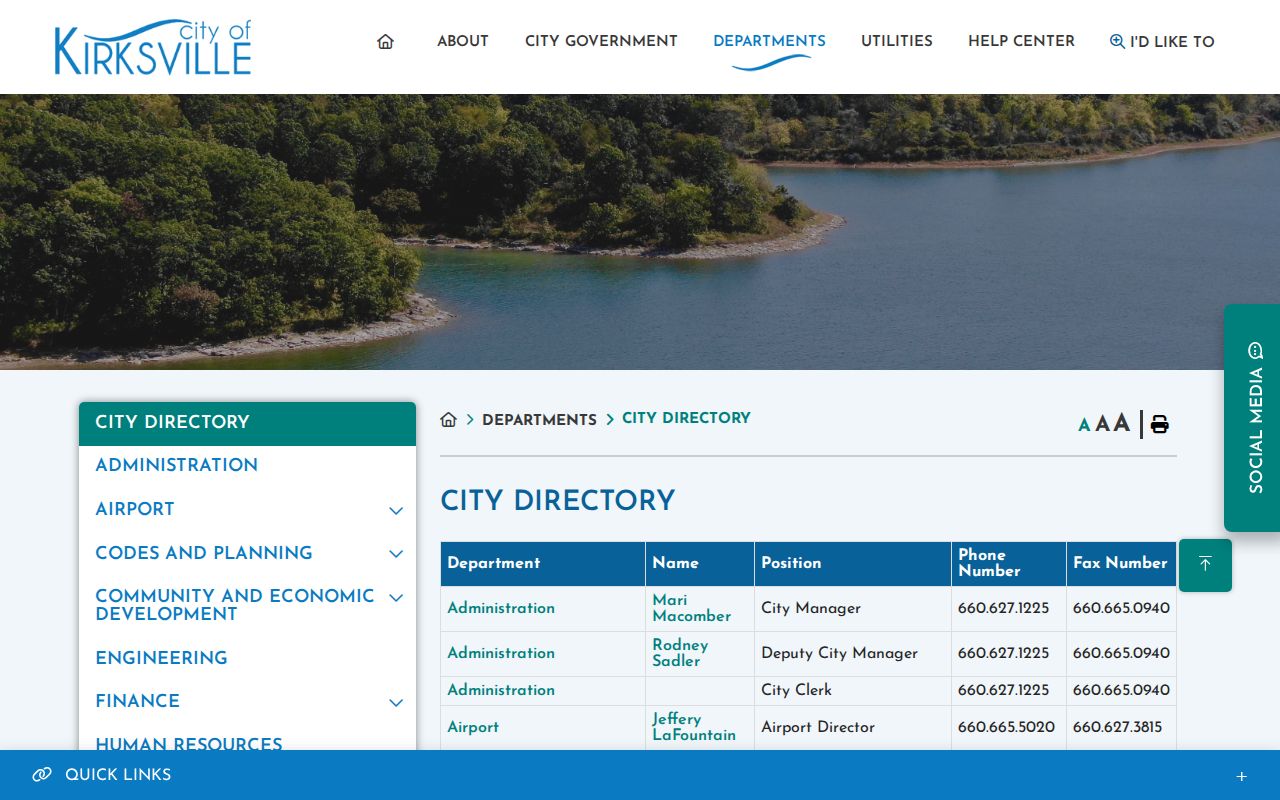Expand the Finance sidebar submenu chevron
The width and height of the screenshot is (1280, 800).
pyautogui.click(x=396, y=703)
